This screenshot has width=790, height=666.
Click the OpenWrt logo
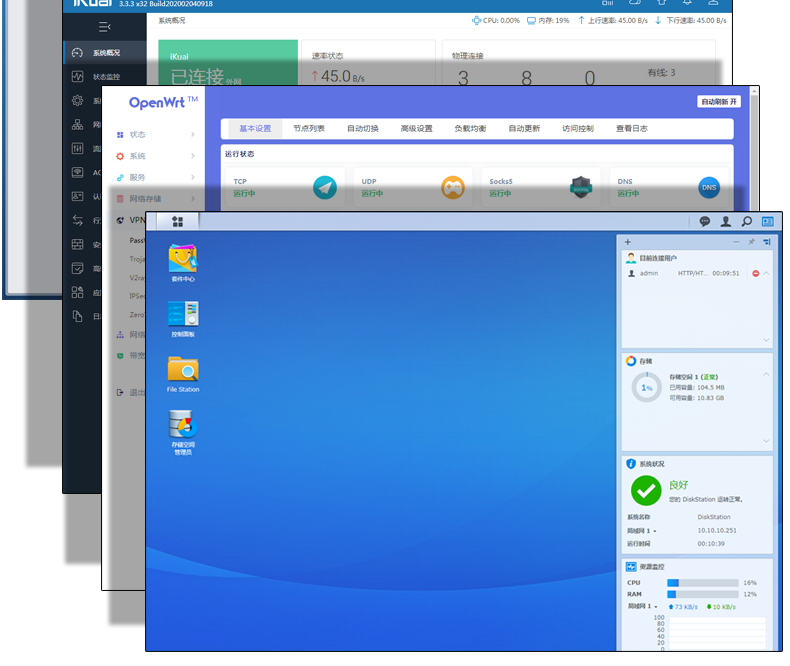pyautogui.click(x=163, y=102)
